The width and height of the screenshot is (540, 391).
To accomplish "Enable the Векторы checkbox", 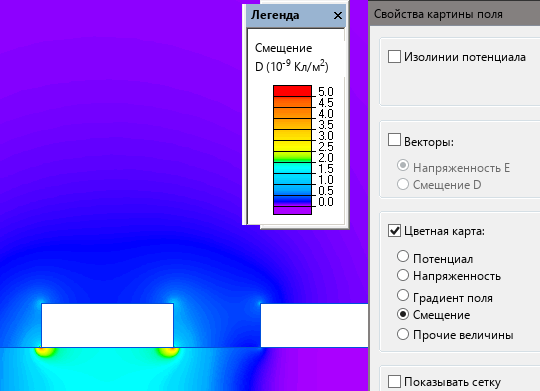I will click(394, 140).
